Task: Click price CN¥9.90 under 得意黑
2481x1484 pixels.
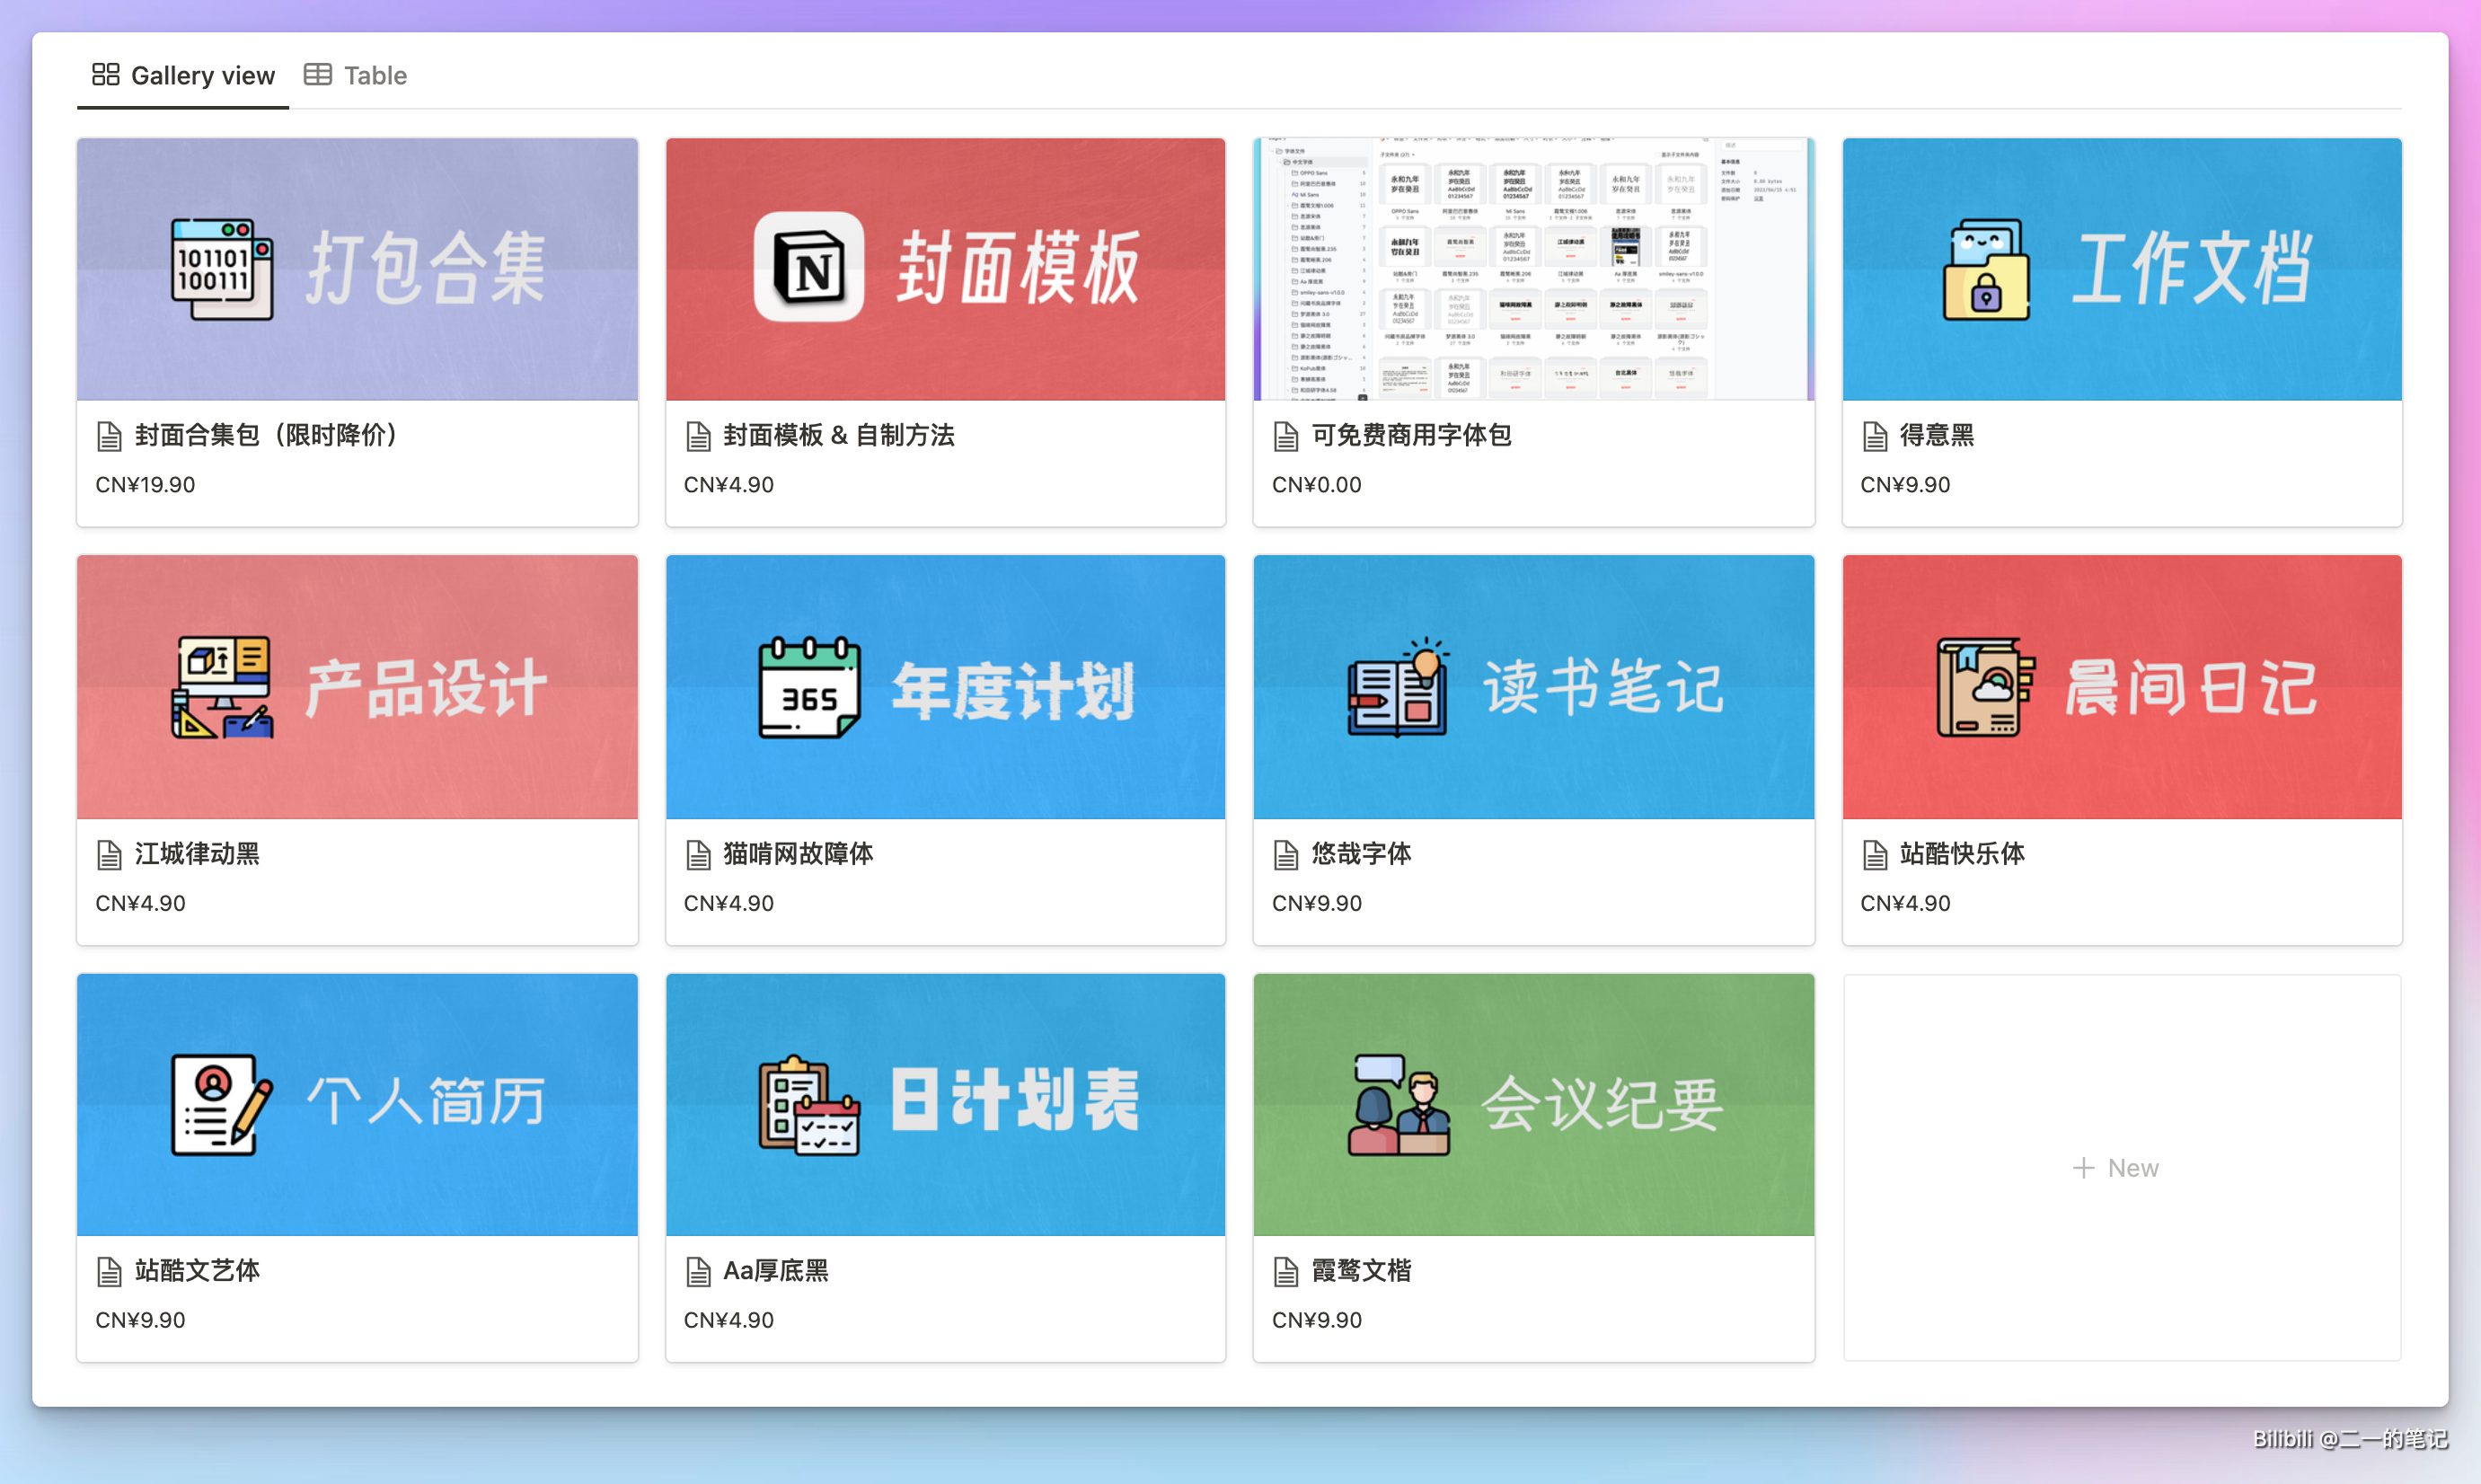Action: point(1905,484)
